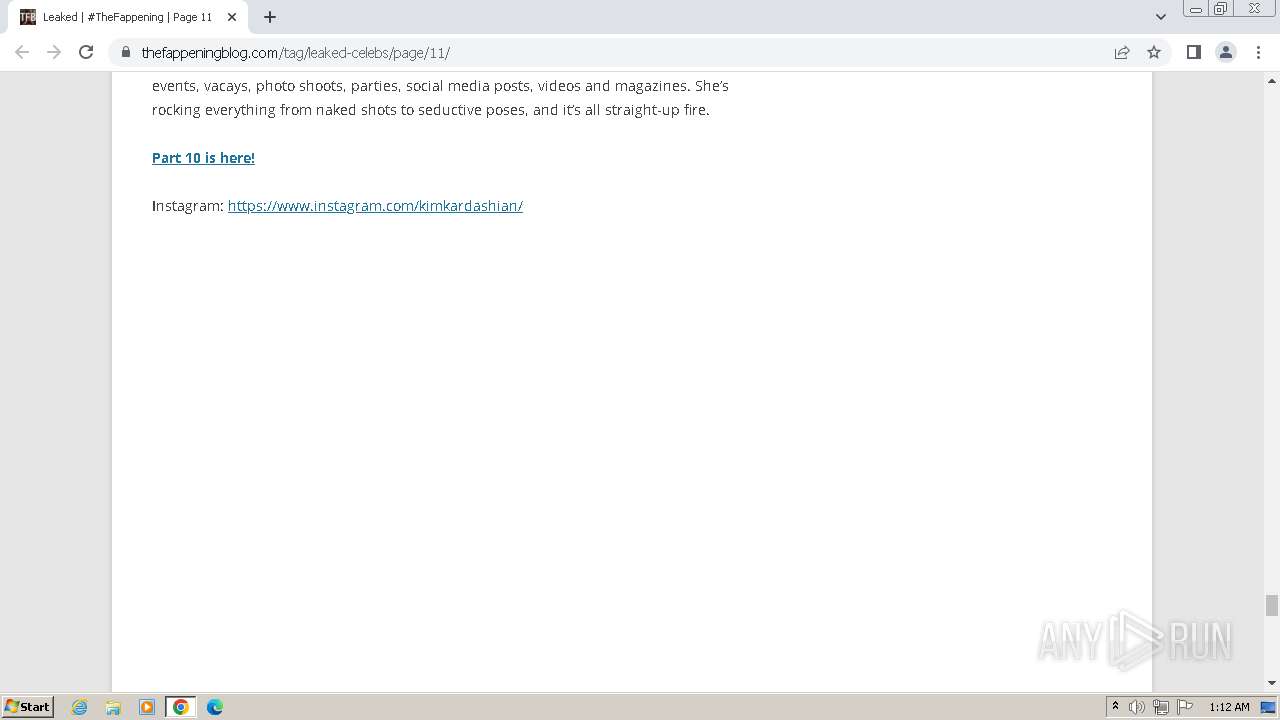Minimize the Chrome window

(x=1196, y=9)
